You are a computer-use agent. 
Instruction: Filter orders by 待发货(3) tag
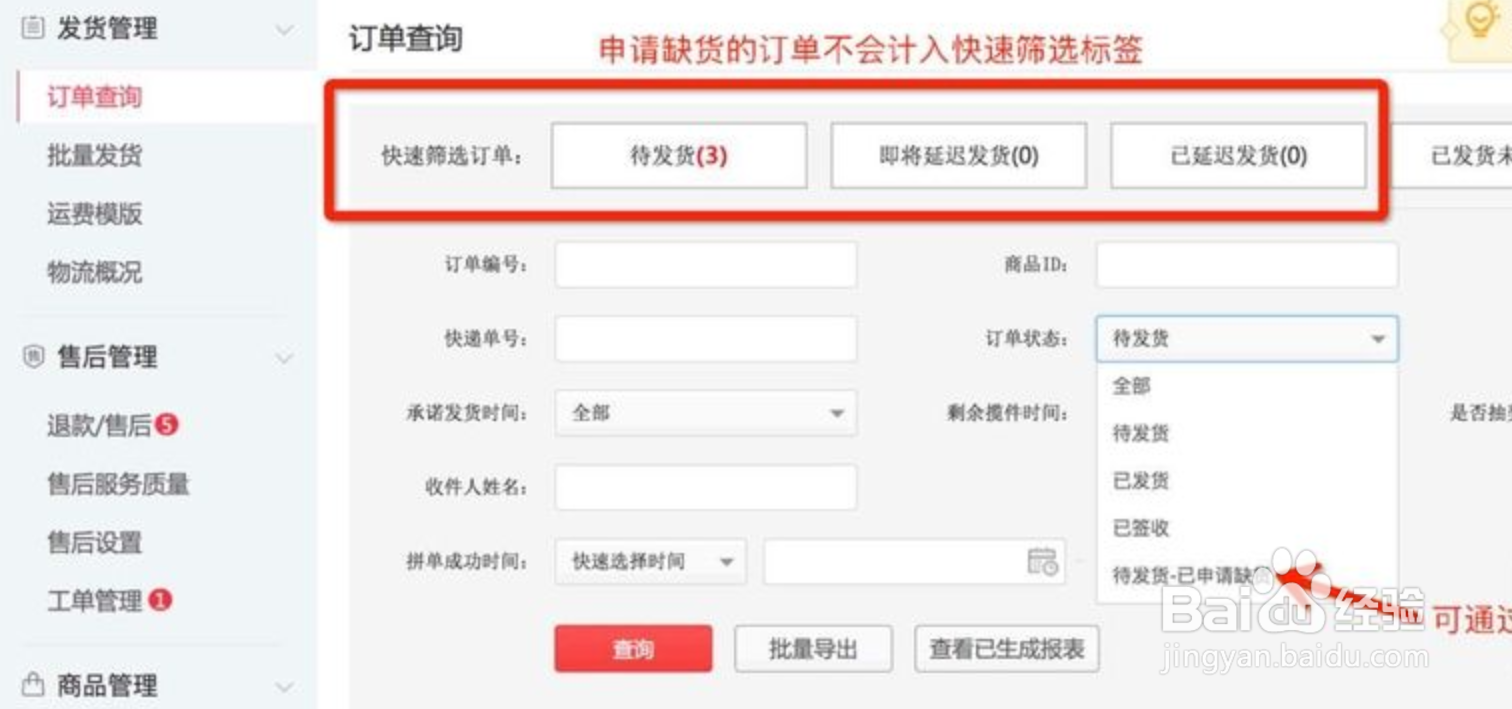coord(679,156)
